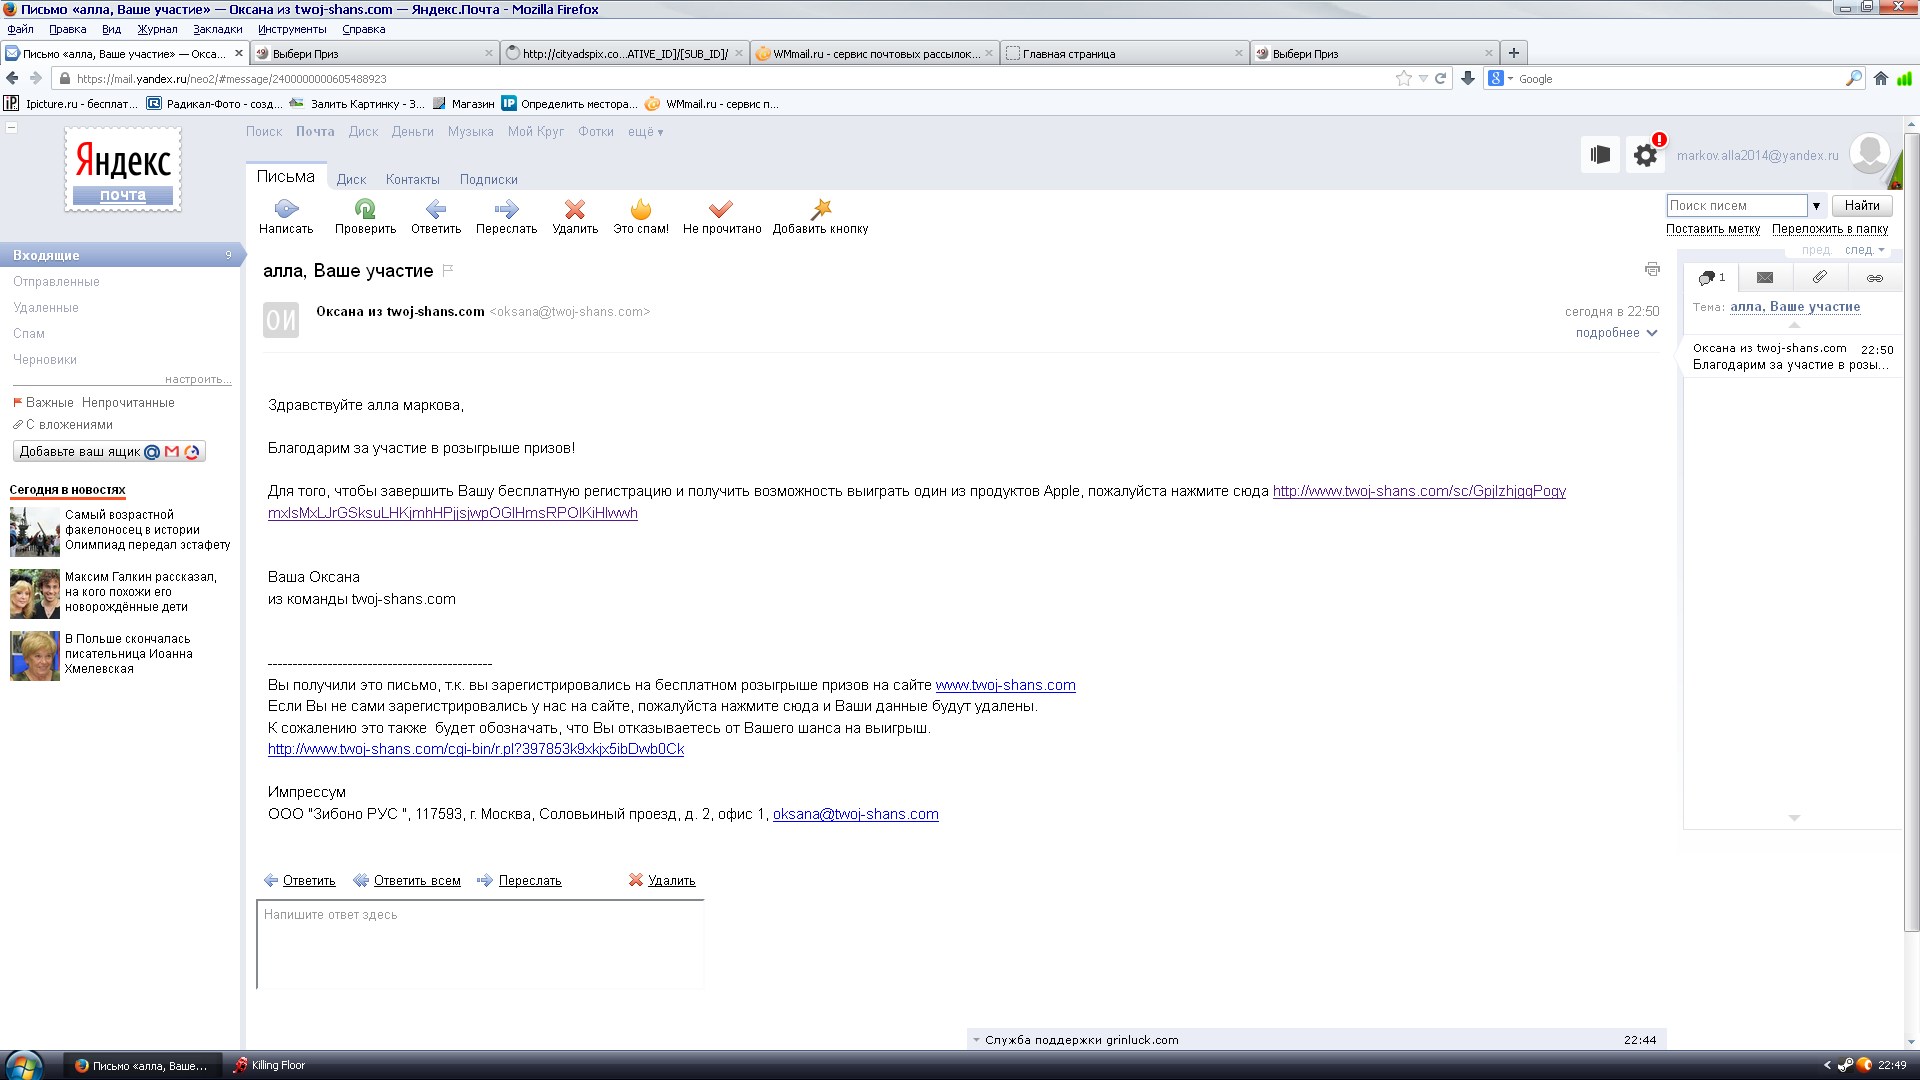Click the page vertical scrollbar
The height and width of the screenshot is (1080, 1920).
point(1911,530)
